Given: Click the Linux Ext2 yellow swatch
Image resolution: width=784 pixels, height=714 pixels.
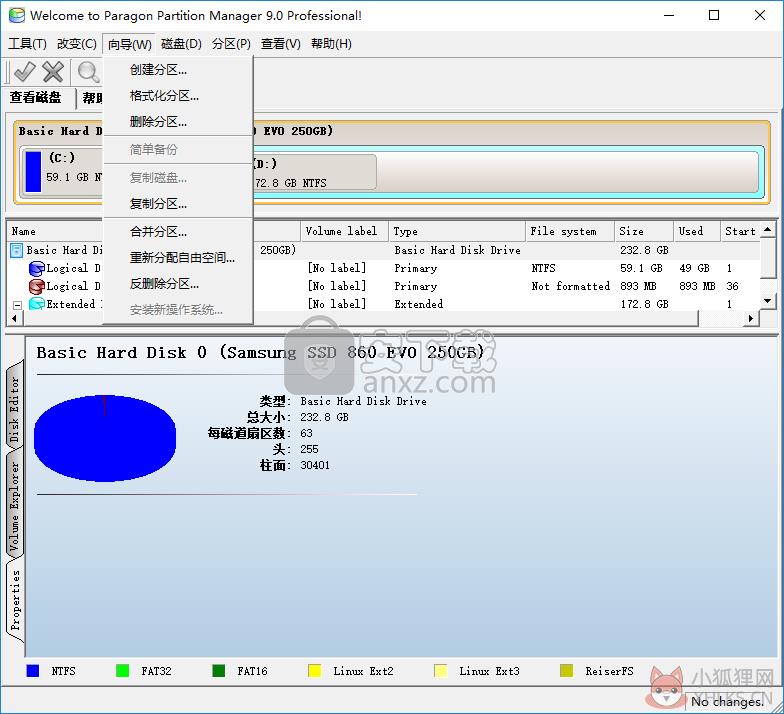Looking at the screenshot, I should click(314, 670).
